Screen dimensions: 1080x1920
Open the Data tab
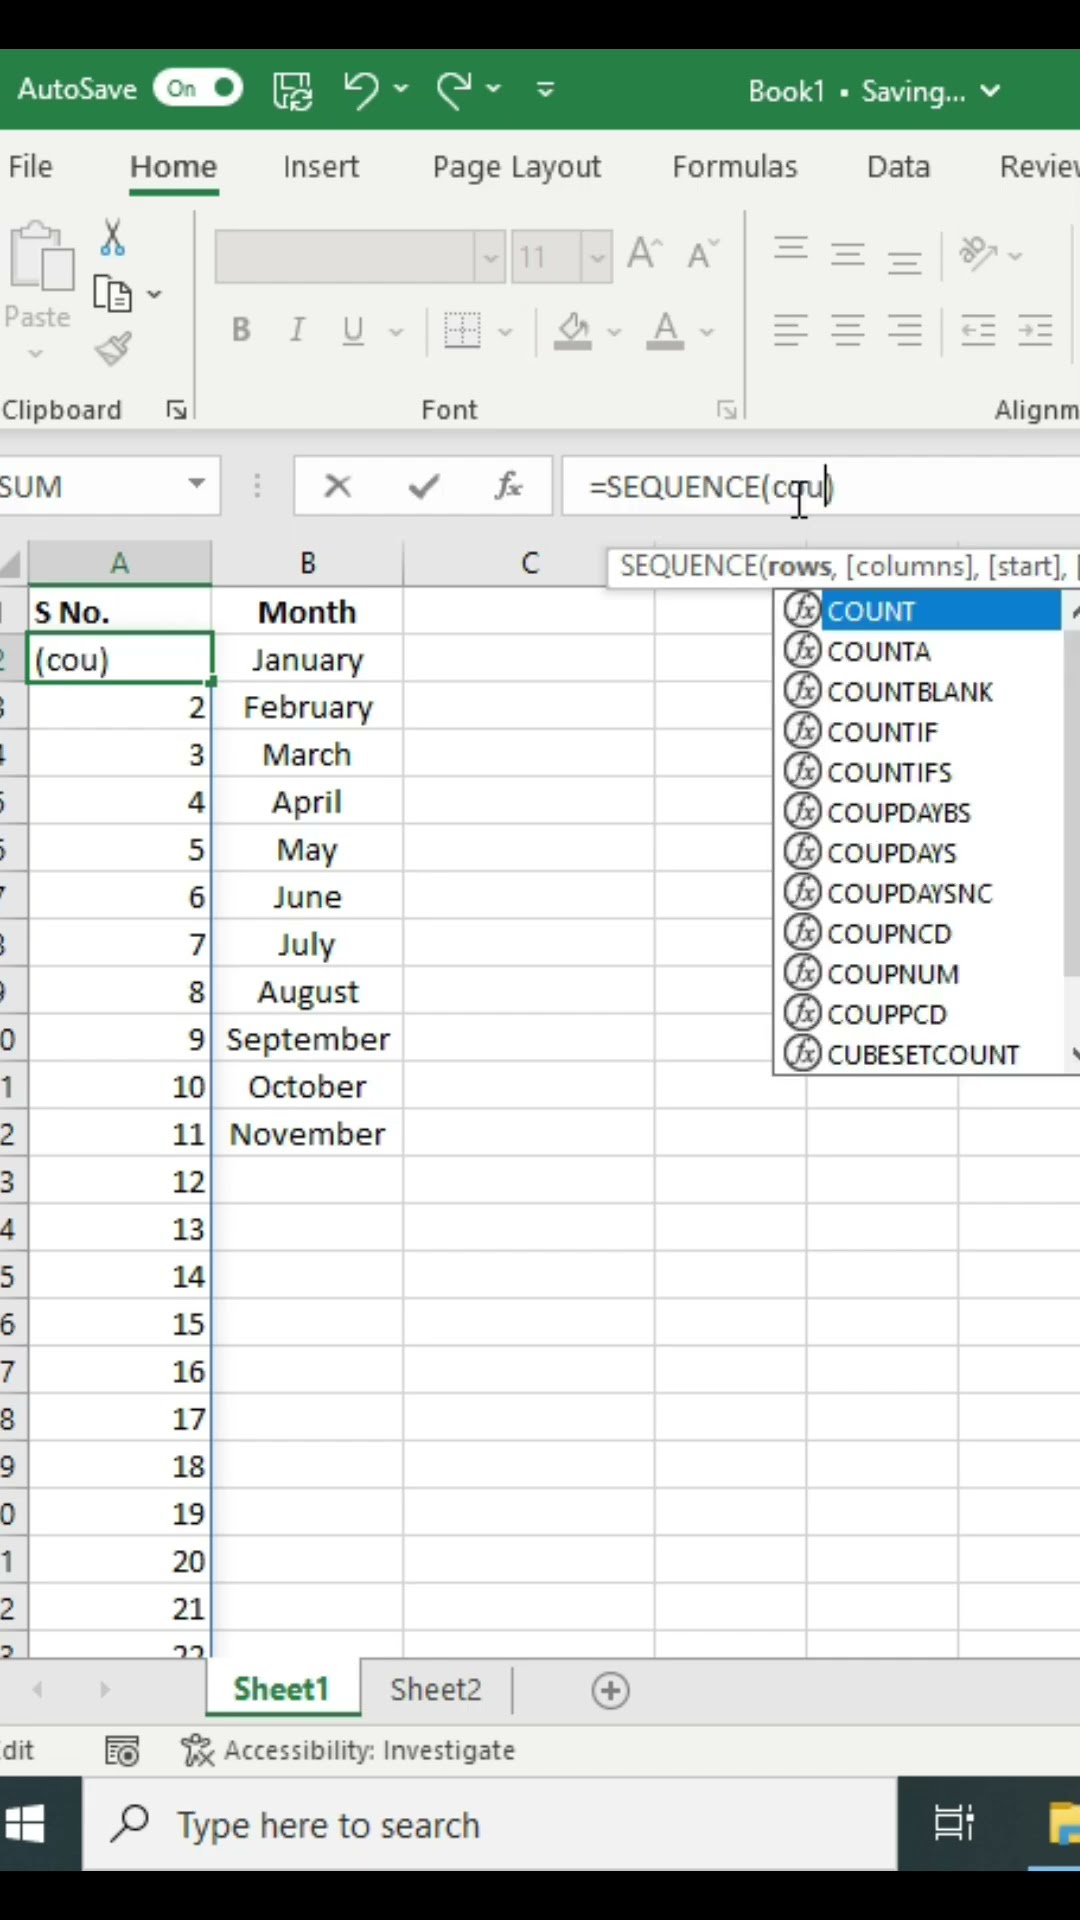pos(898,166)
